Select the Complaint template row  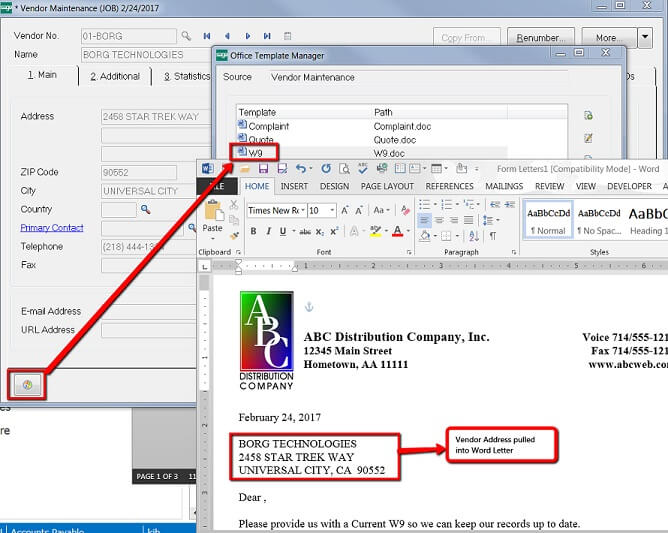(x=373, y=127)
